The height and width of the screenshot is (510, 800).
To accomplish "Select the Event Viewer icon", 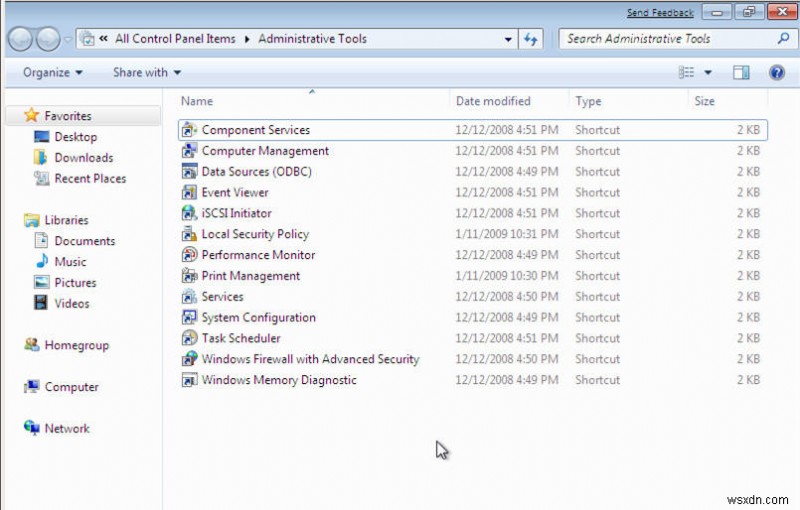I will tap(189, 193).
